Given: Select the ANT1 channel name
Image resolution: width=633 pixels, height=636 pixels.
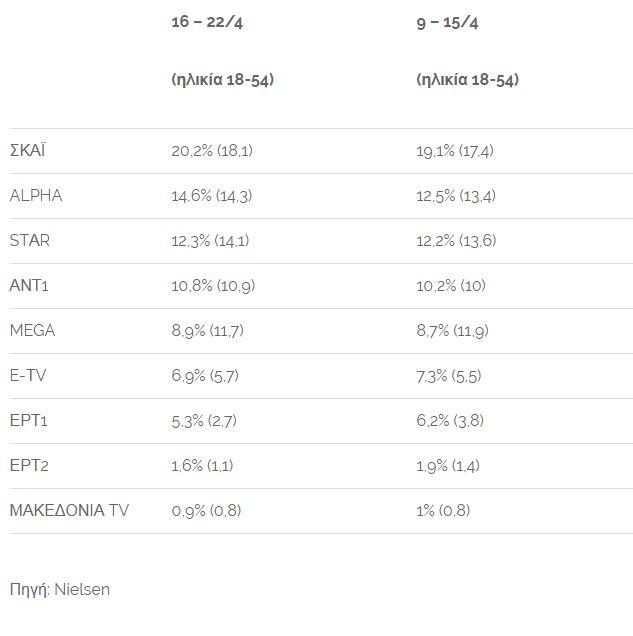Looking at the screenshot, I should coord(30,286).
